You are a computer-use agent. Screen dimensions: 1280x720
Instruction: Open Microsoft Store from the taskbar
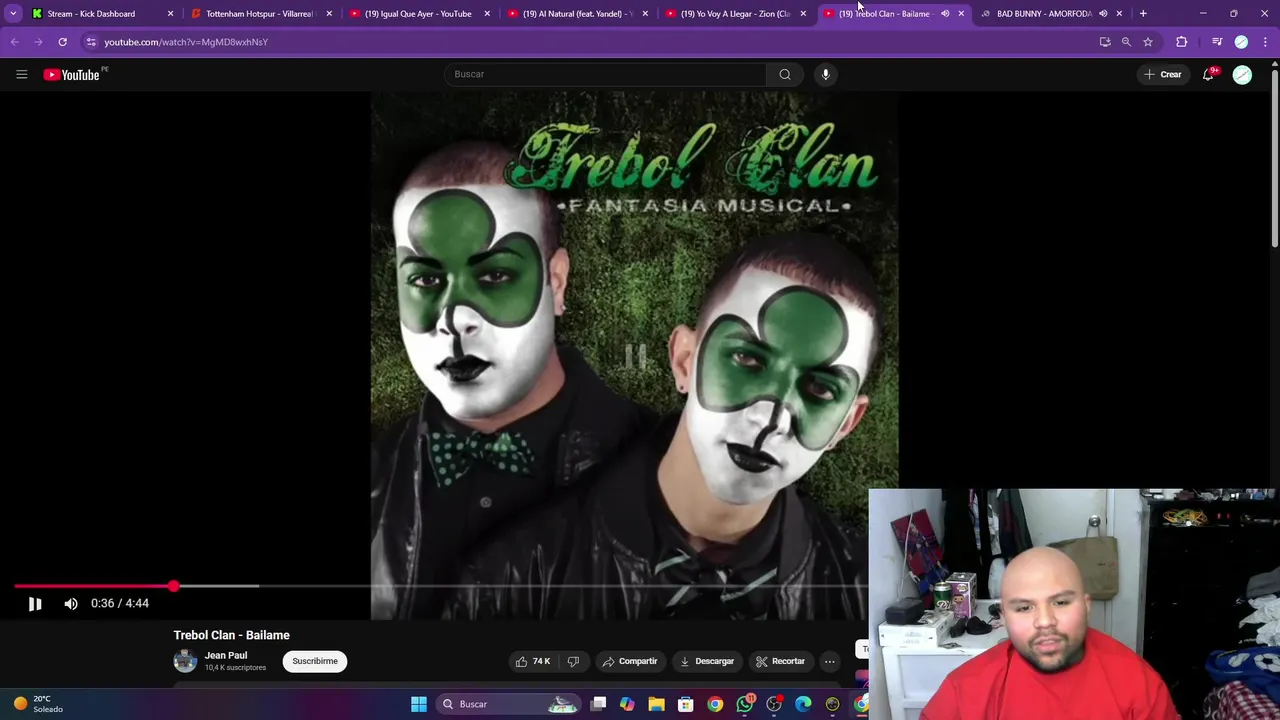pos(686,704)
